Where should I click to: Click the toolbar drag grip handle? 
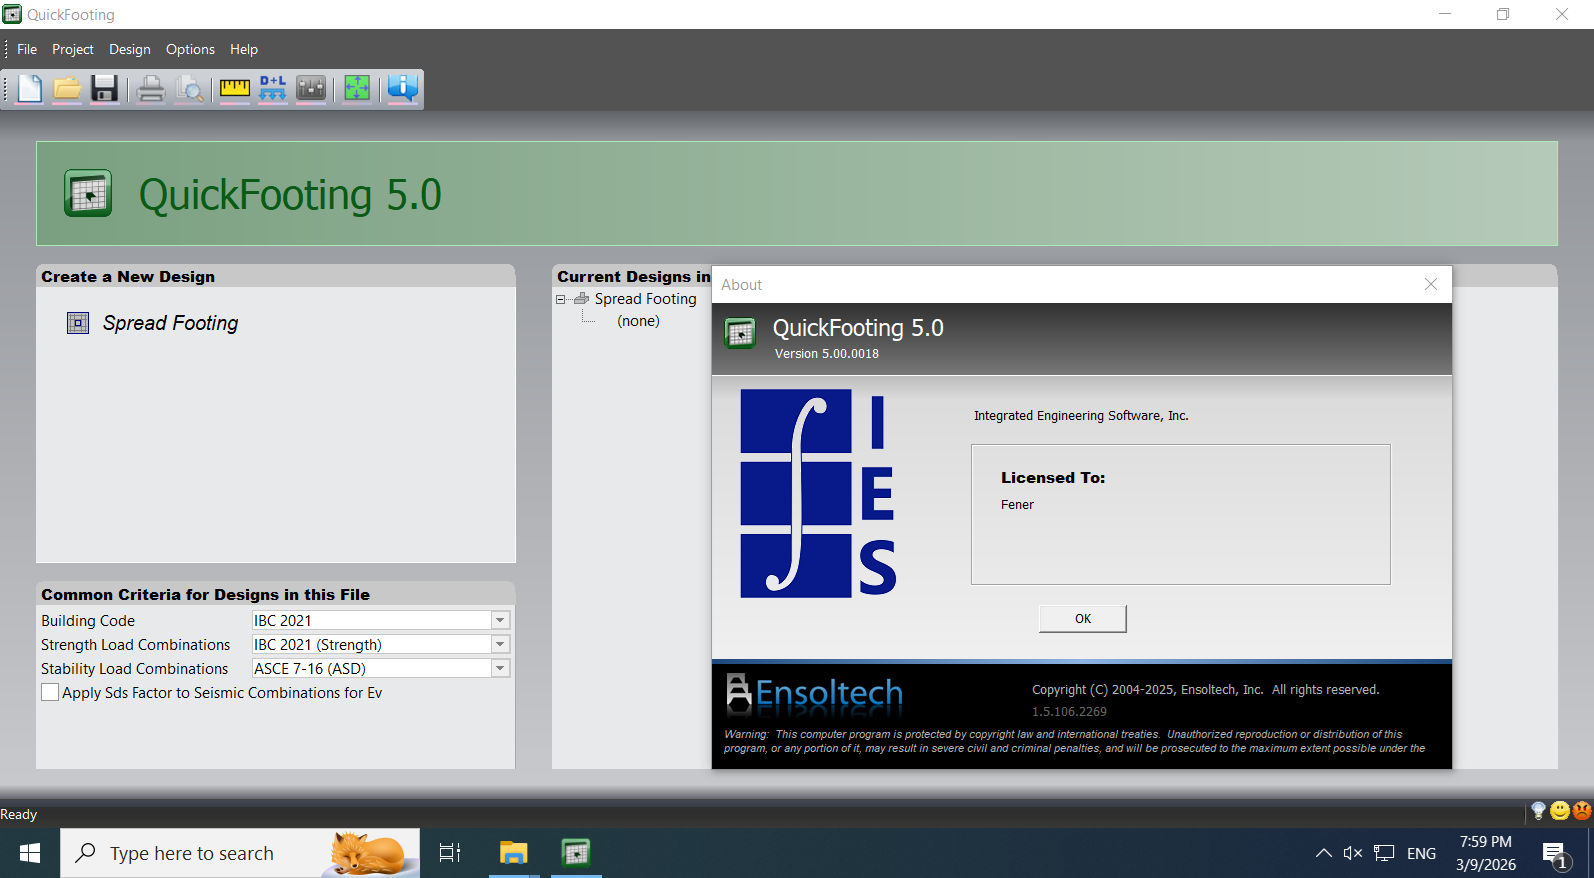(x=6, y=89)
